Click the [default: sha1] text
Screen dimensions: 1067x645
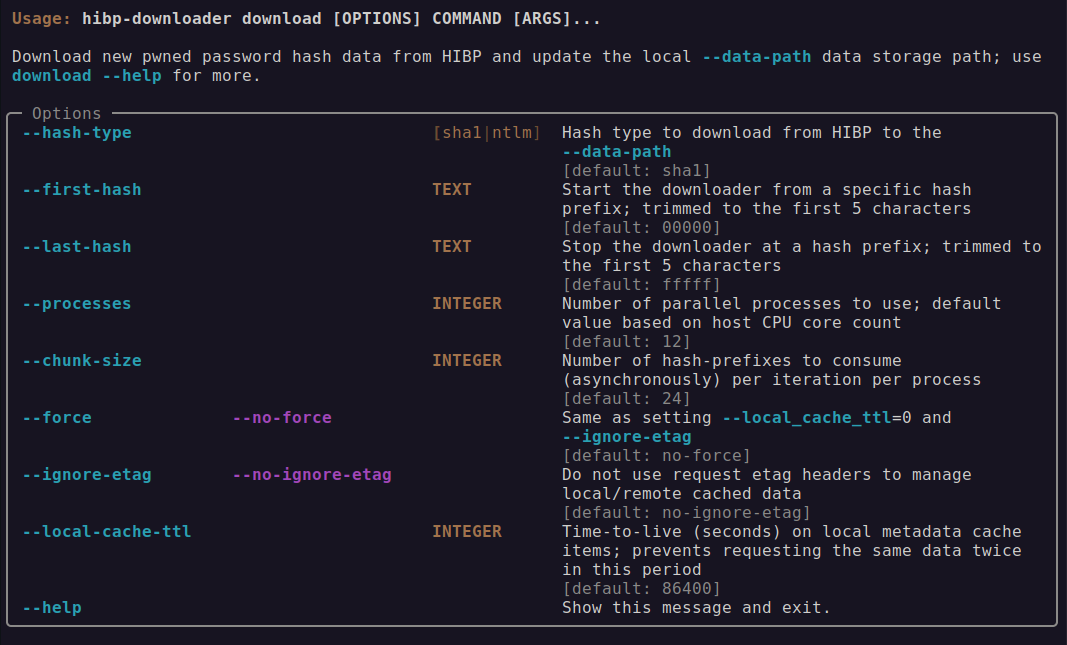637,171
